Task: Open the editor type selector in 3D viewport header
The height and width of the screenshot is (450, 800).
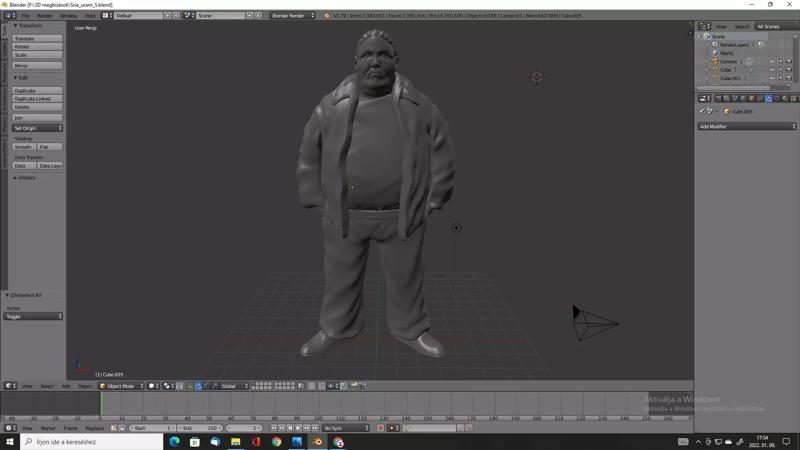Action: 10,386
